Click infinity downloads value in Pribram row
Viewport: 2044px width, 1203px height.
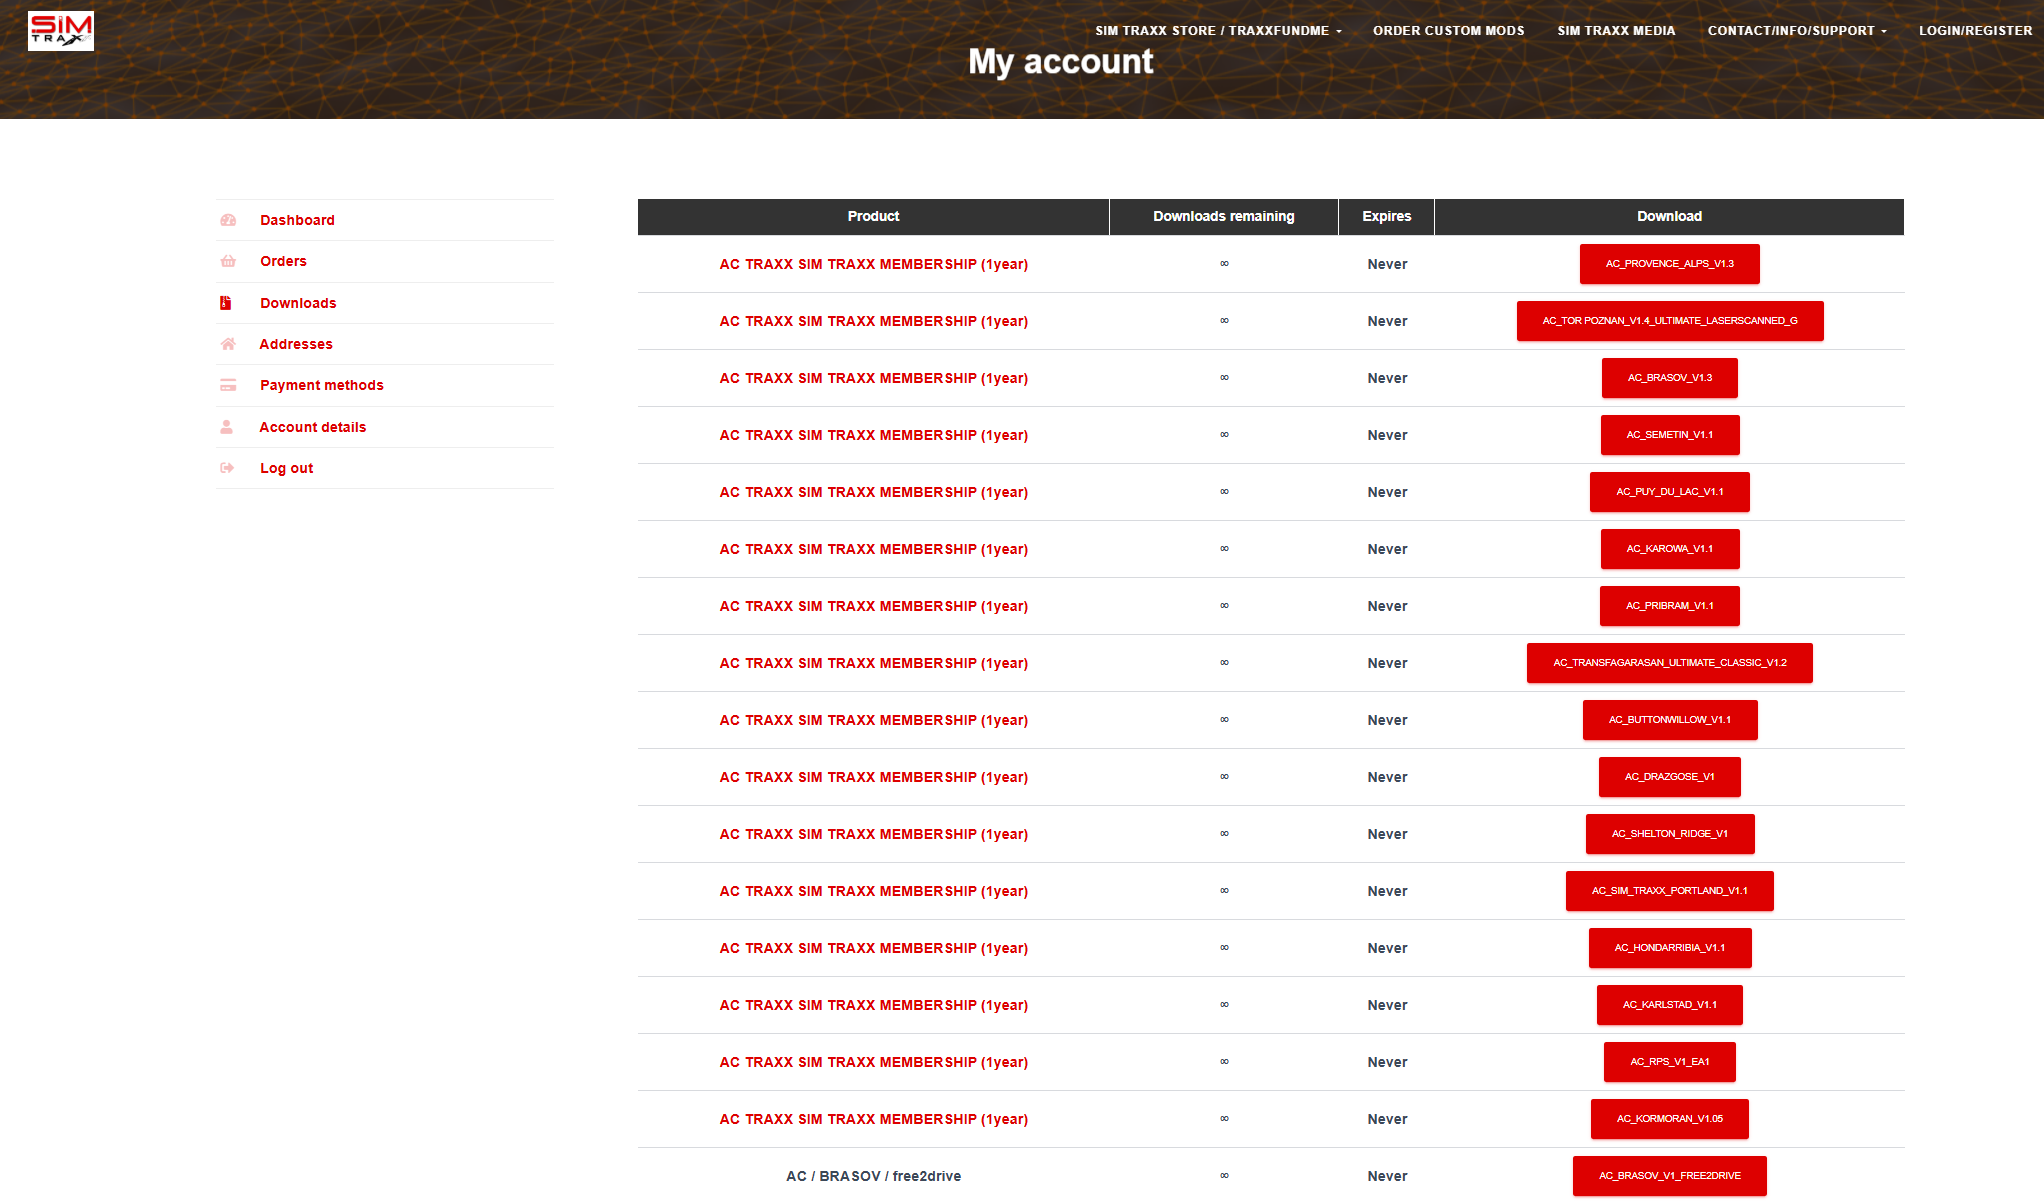[x=1224, y=606]
